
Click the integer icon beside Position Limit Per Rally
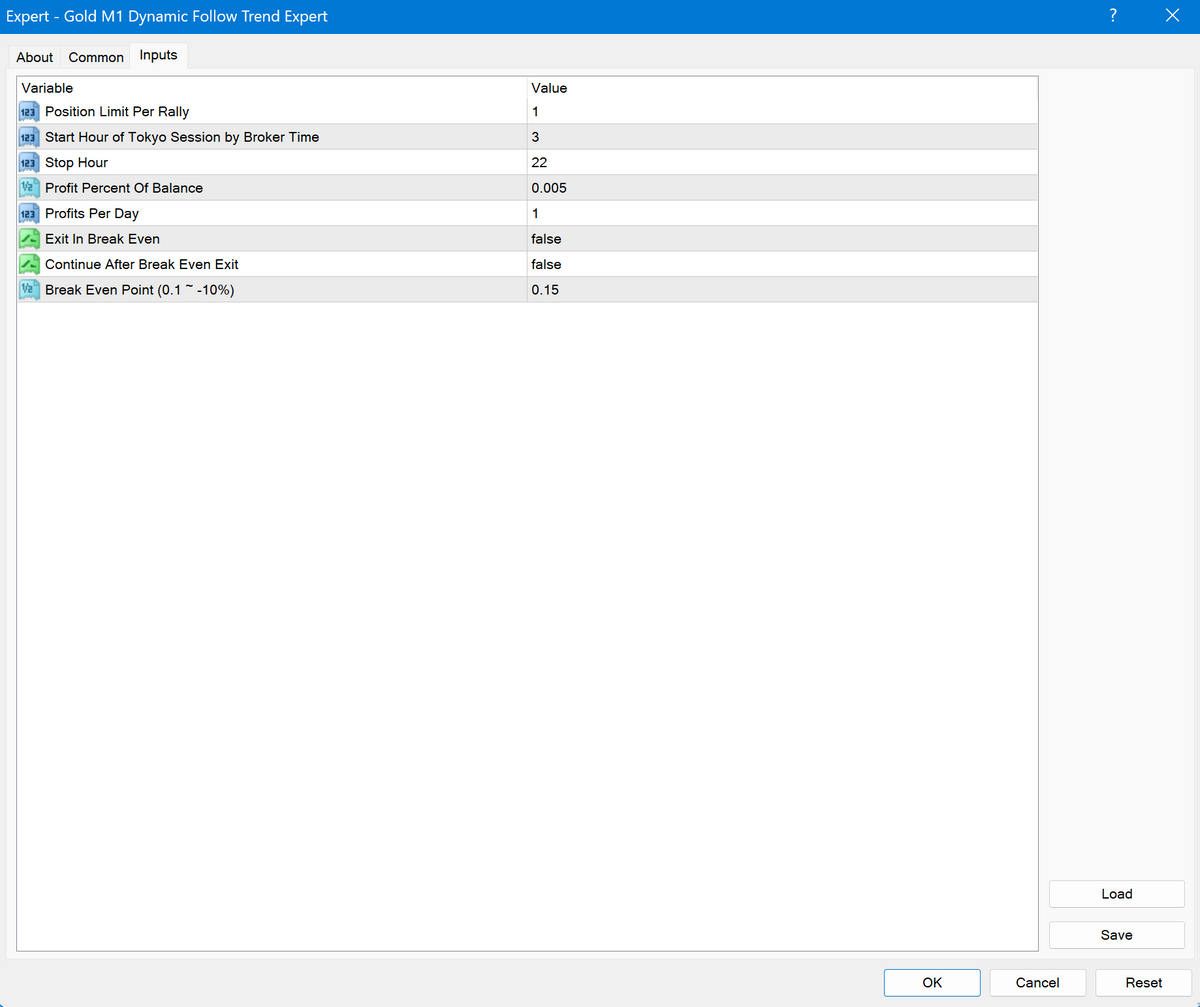point(29,111)
